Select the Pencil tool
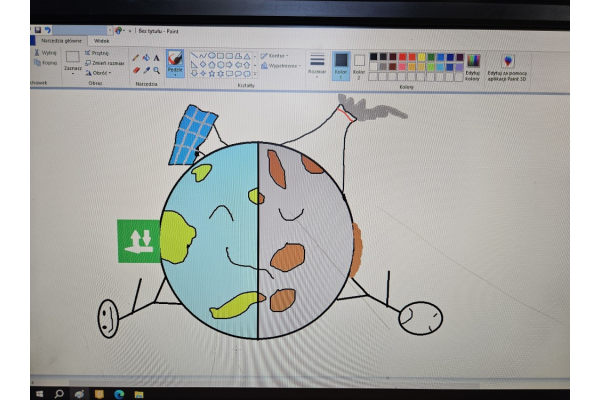The image size is (600, 400). (135, 58)
